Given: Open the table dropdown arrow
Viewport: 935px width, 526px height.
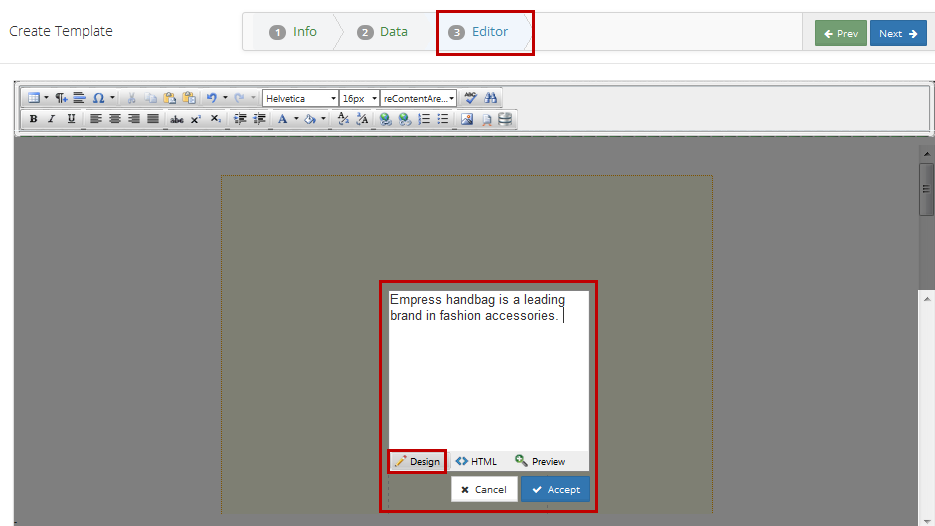Looking at the screenshot, I should (x=46, y=98).
